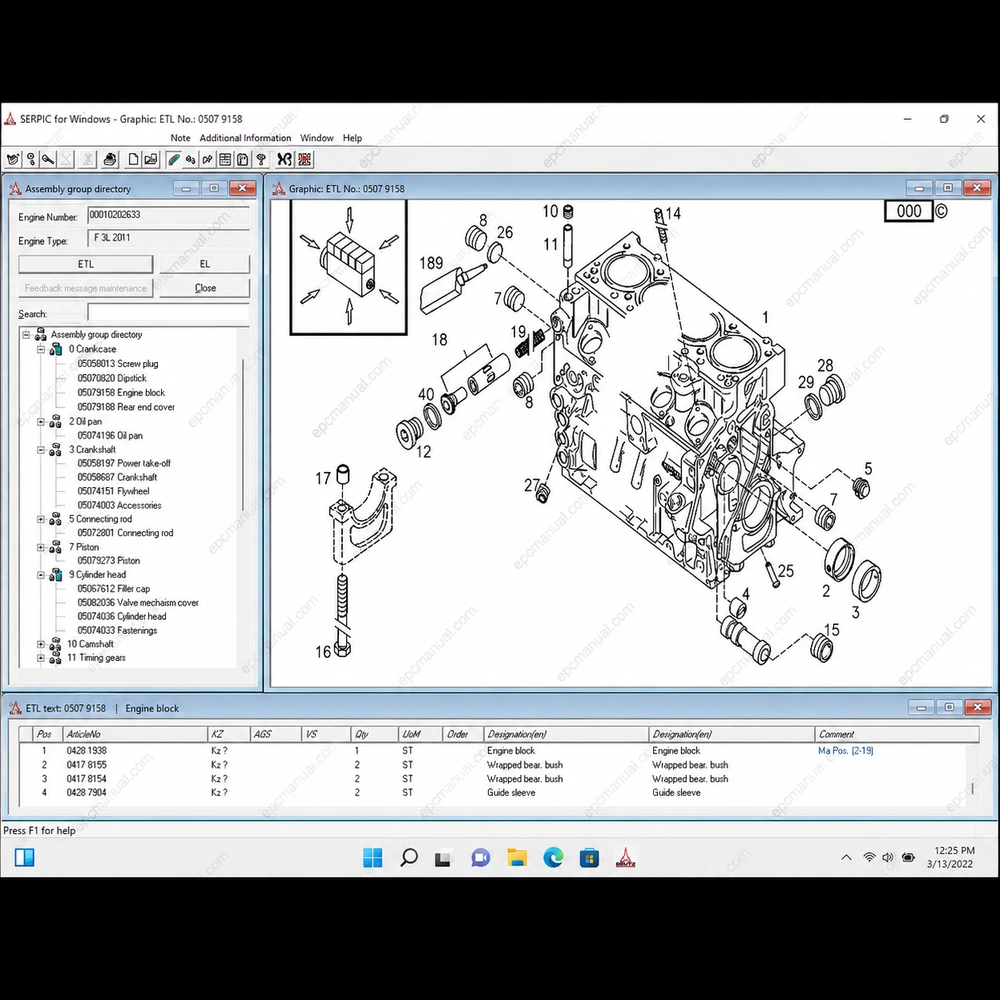Click the 000 box in the graphic

point(909,211)
